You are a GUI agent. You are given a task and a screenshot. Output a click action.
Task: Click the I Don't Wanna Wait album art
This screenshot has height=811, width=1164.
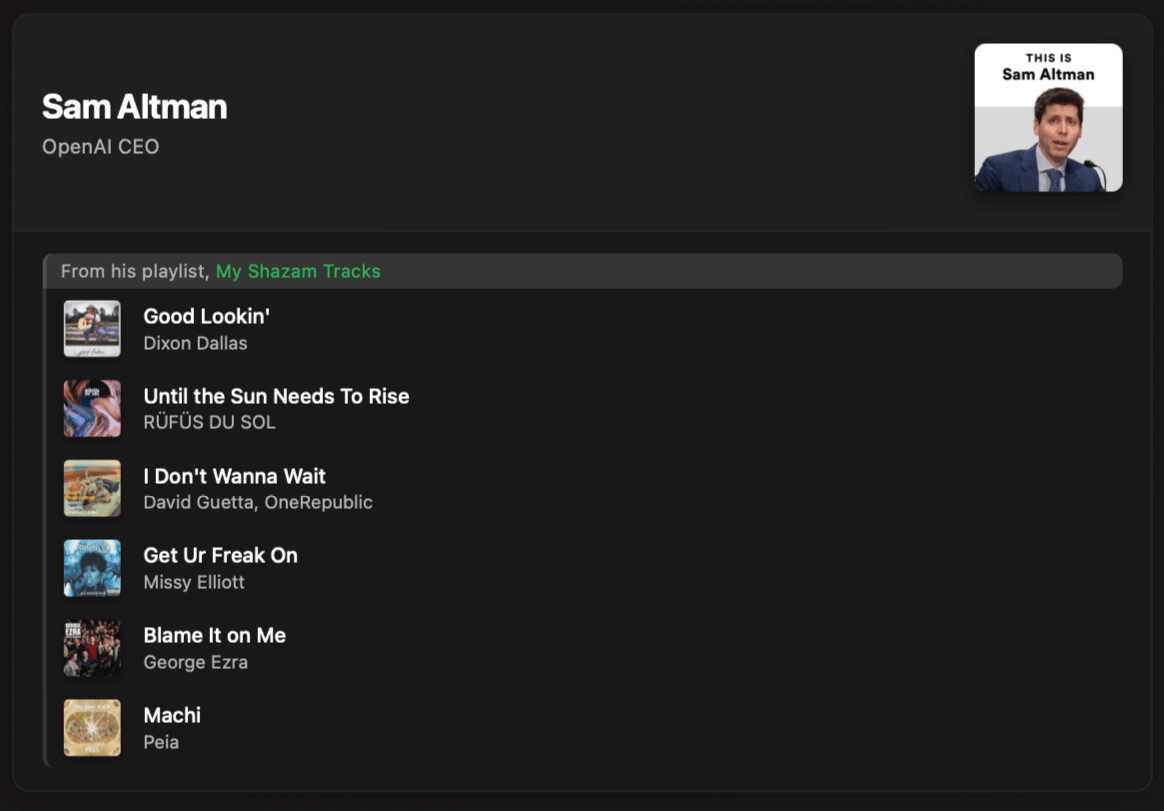(x=92, y=488)
